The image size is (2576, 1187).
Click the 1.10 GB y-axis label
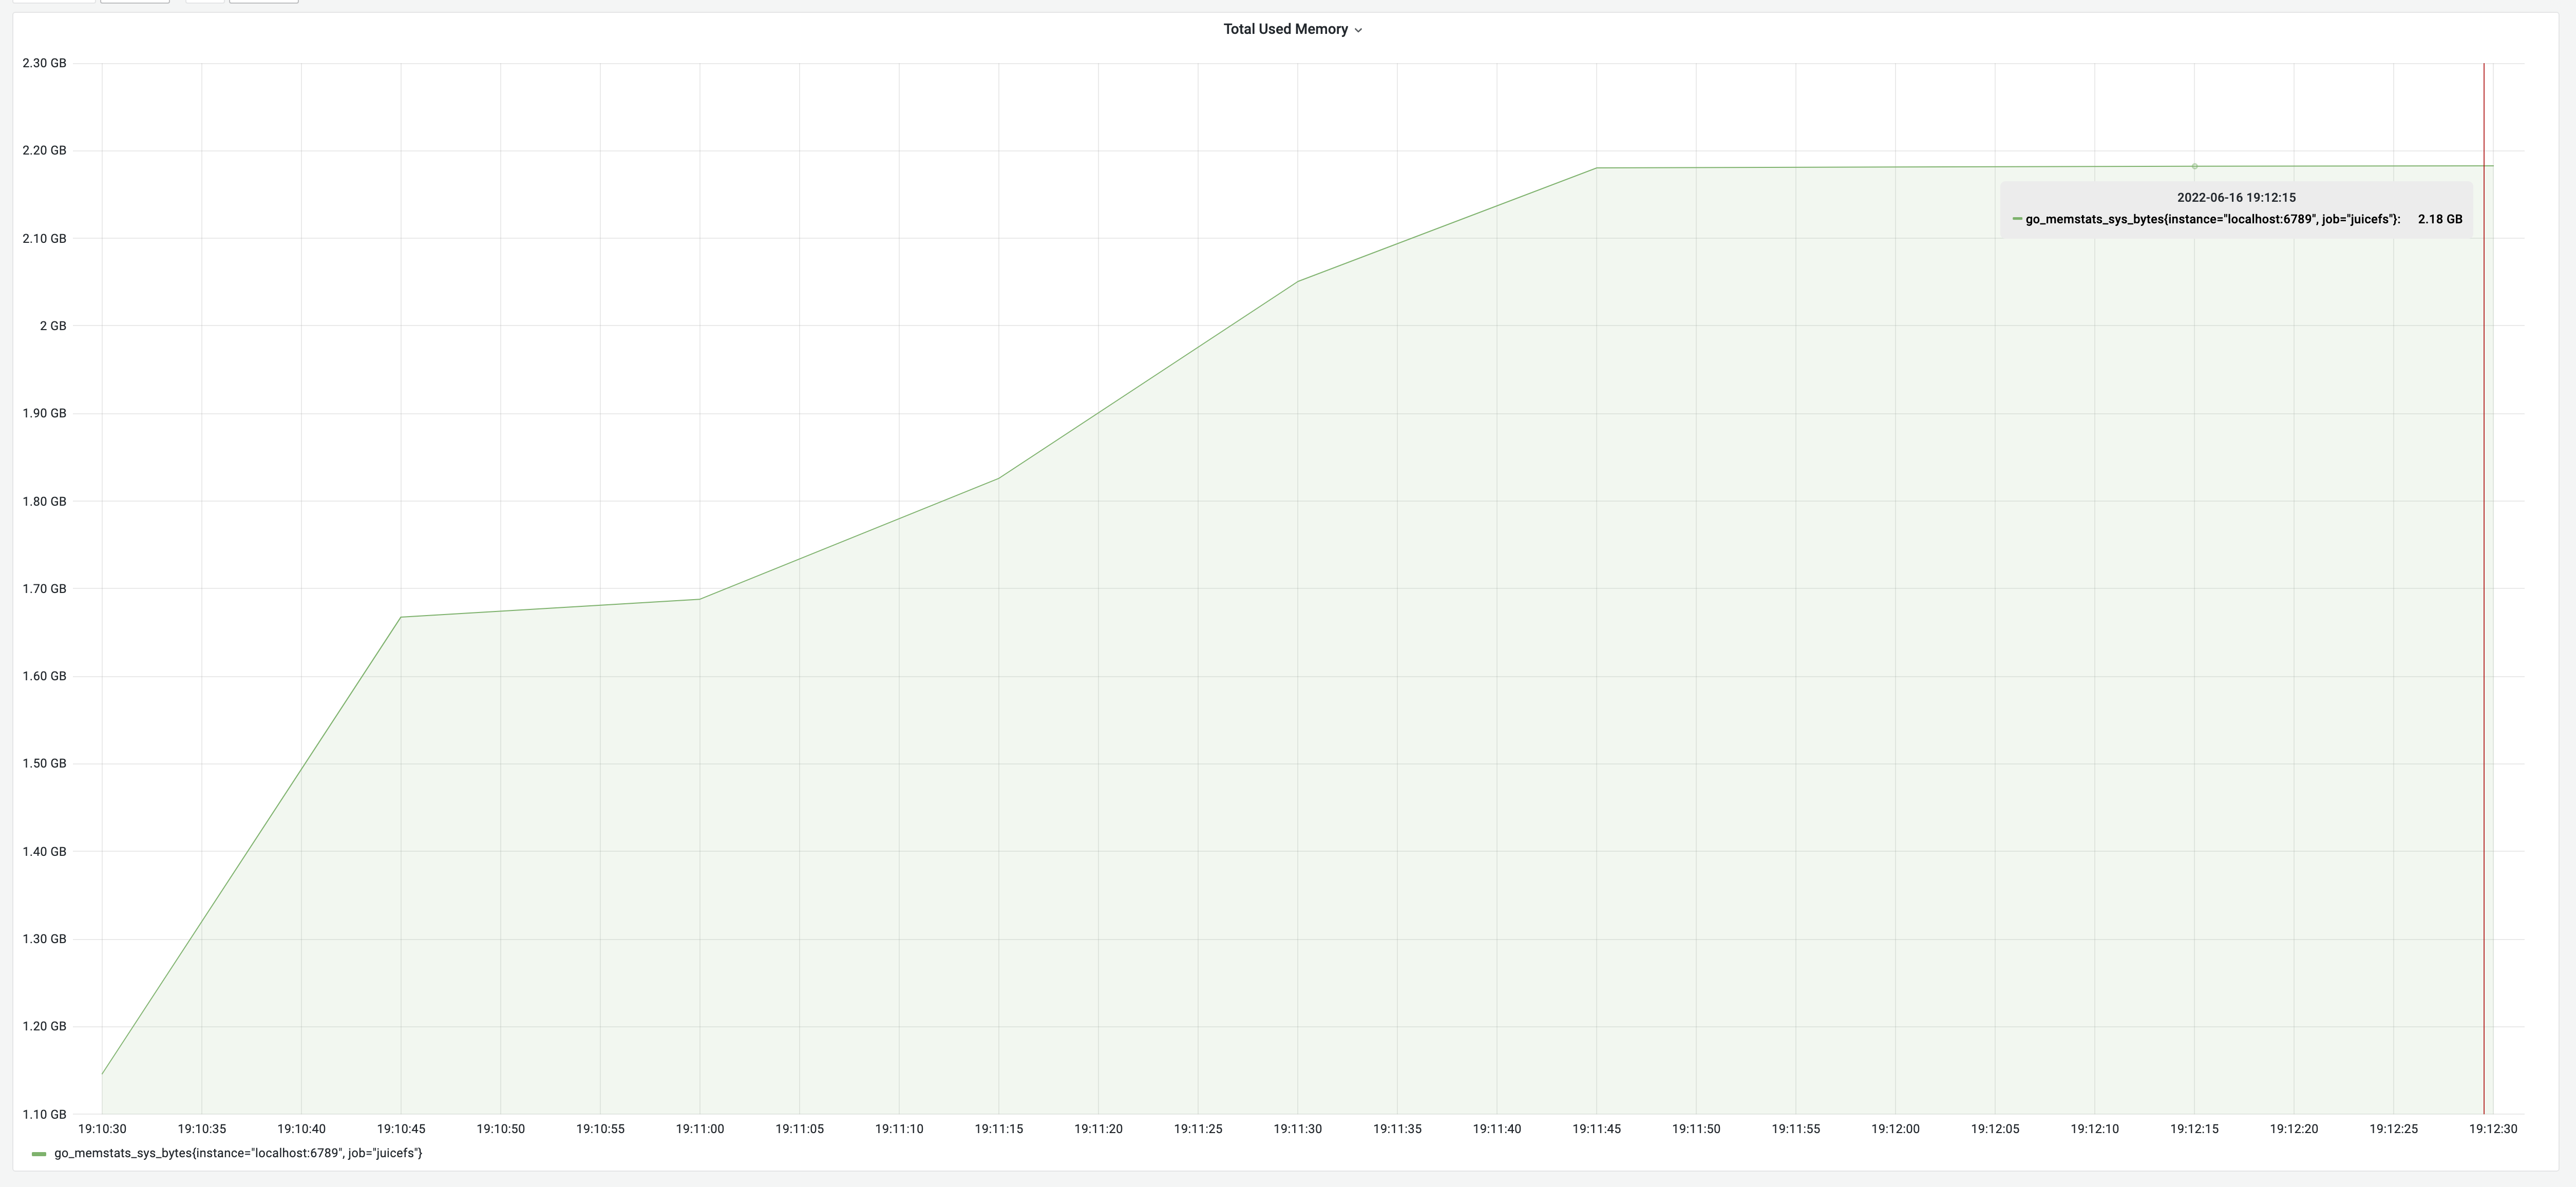[x=44, y=1114]
